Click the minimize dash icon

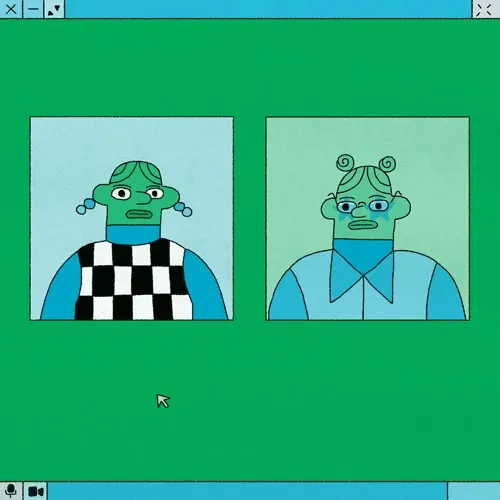(33, 9)
